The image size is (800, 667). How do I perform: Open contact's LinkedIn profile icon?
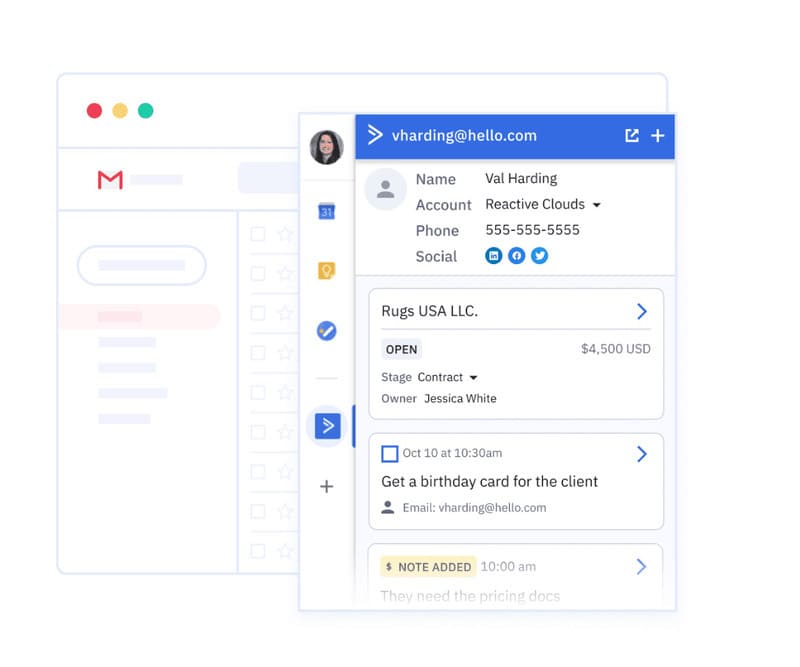(493, 256)
